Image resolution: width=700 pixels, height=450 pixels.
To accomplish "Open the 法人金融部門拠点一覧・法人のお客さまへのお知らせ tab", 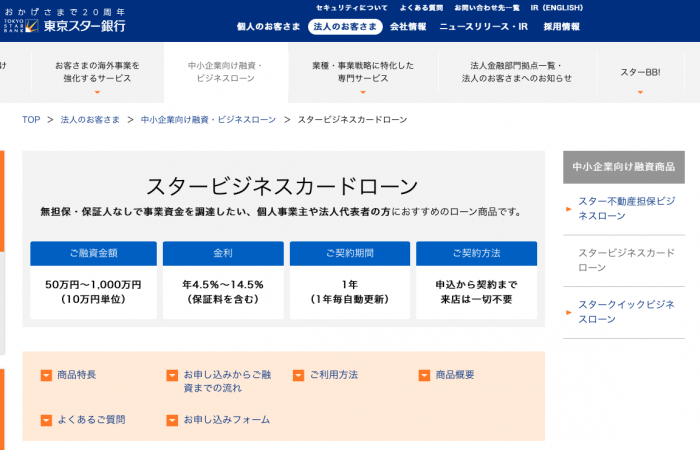I will [x=517, y=72].
